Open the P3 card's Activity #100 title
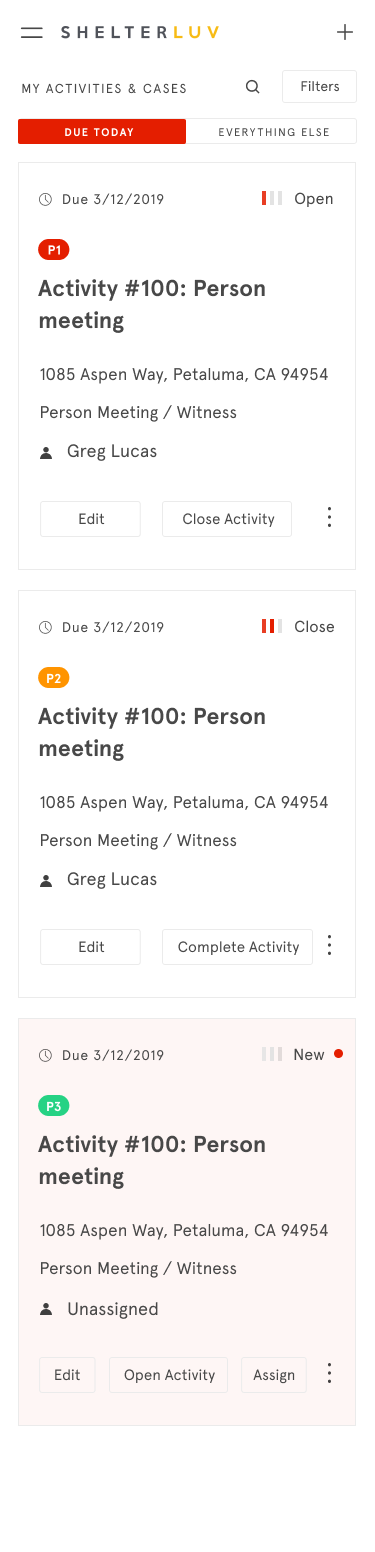Image resolution: width=375 pixels, height=1552 pixels. 152,1160
